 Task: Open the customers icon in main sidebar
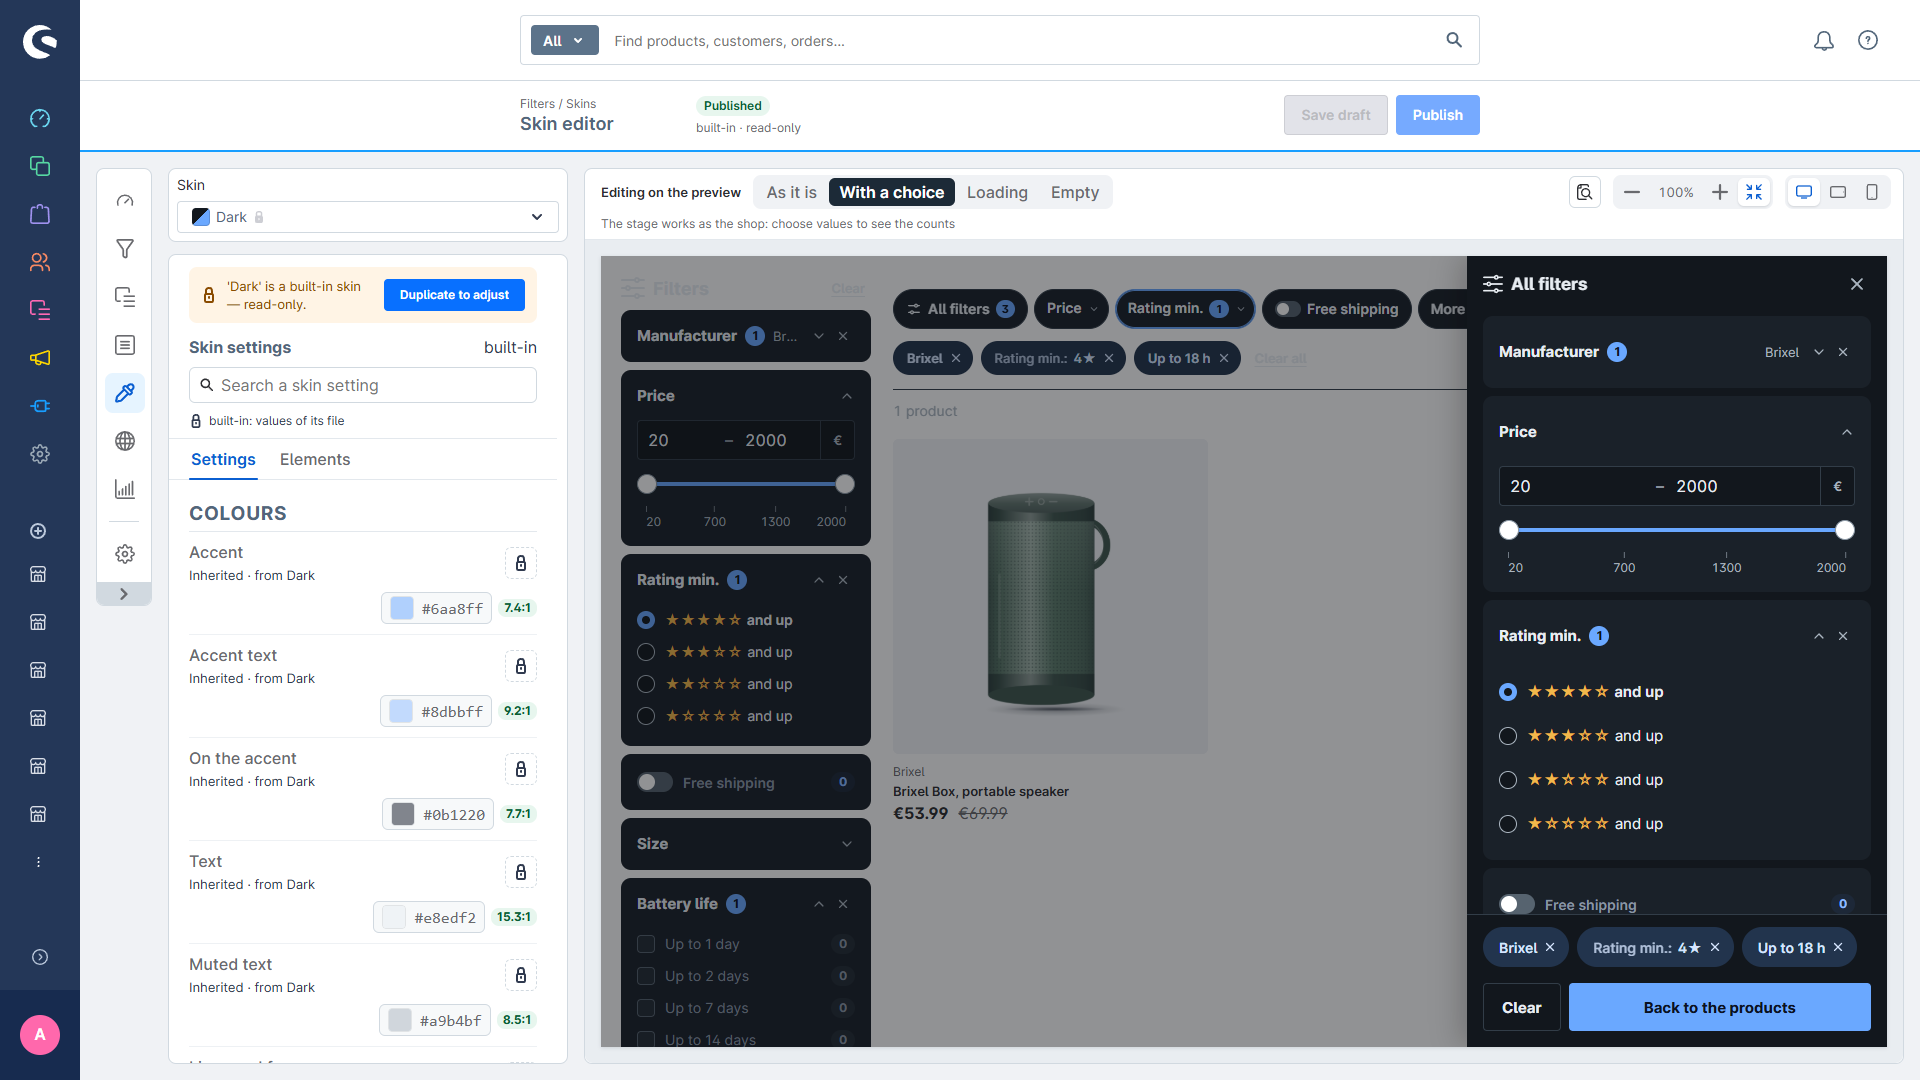pyautogui.click(x=40, y=262)
